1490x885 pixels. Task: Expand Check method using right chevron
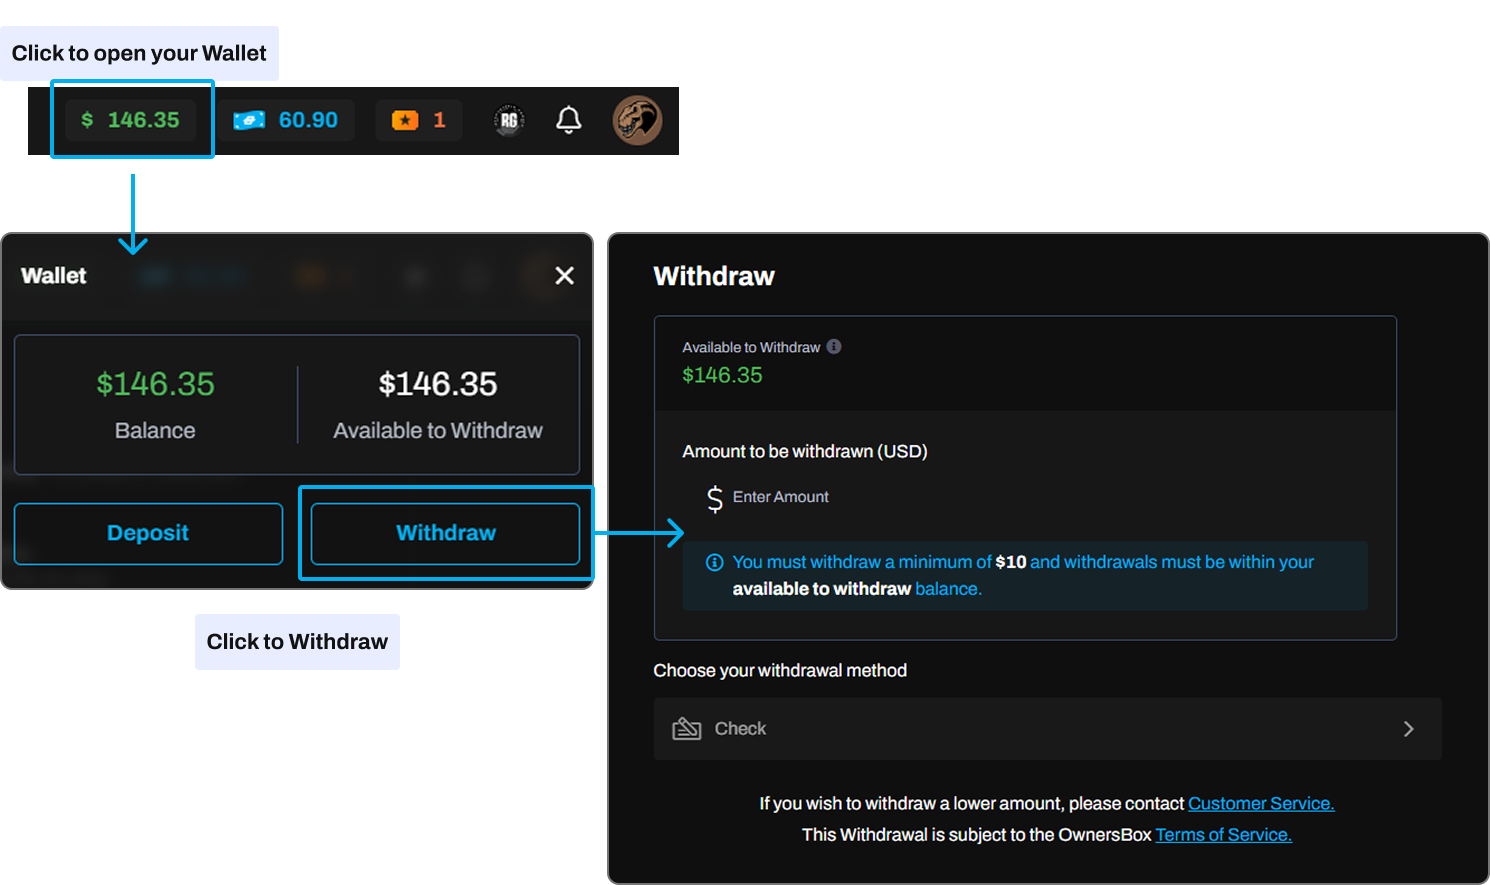pos(1408,729)
